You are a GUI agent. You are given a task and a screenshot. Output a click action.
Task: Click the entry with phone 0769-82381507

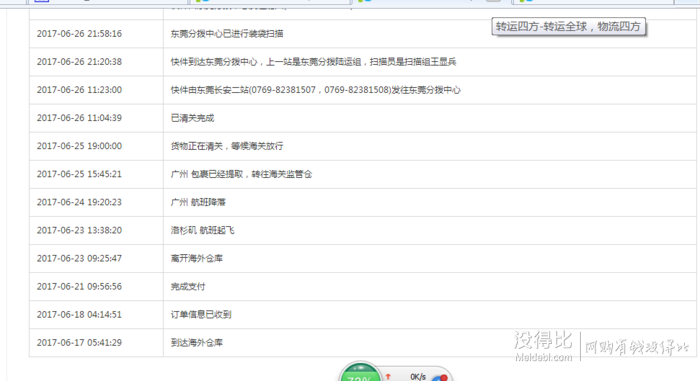(x=315, y=90)
